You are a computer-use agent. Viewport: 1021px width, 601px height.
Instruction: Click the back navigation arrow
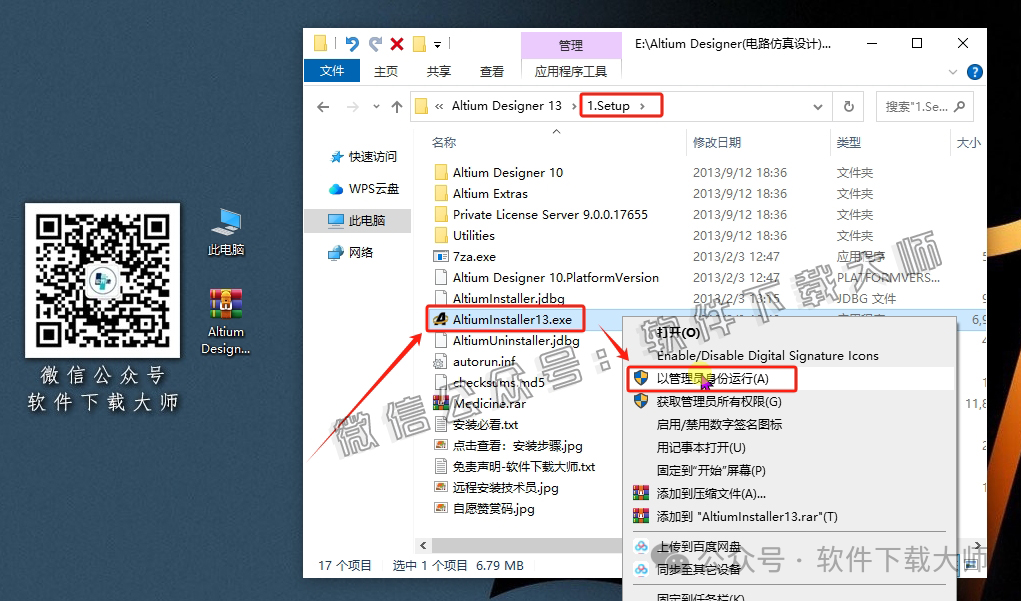(322, 105)
